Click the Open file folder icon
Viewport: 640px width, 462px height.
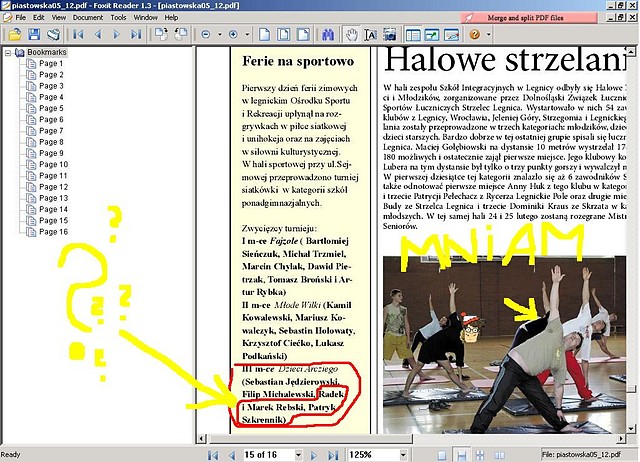point(15,35)
